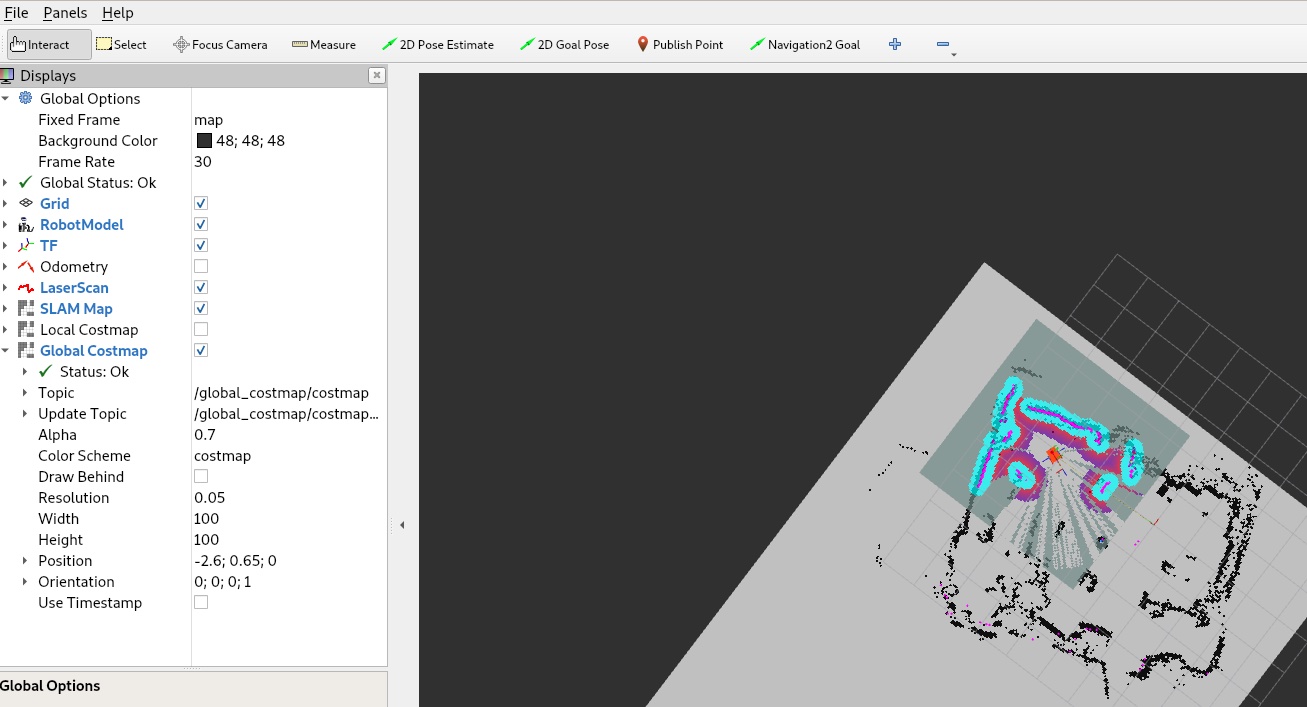
Task: Open the File menu
Action: point(16,12)
